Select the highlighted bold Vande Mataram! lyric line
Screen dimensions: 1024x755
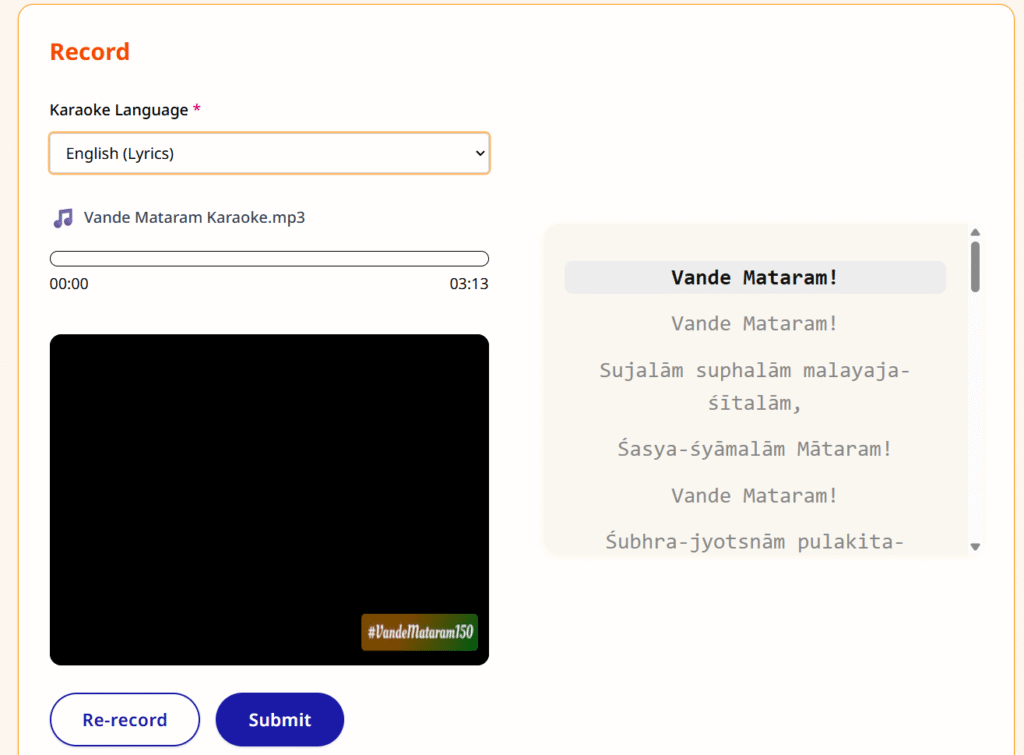tap(754, 278)
